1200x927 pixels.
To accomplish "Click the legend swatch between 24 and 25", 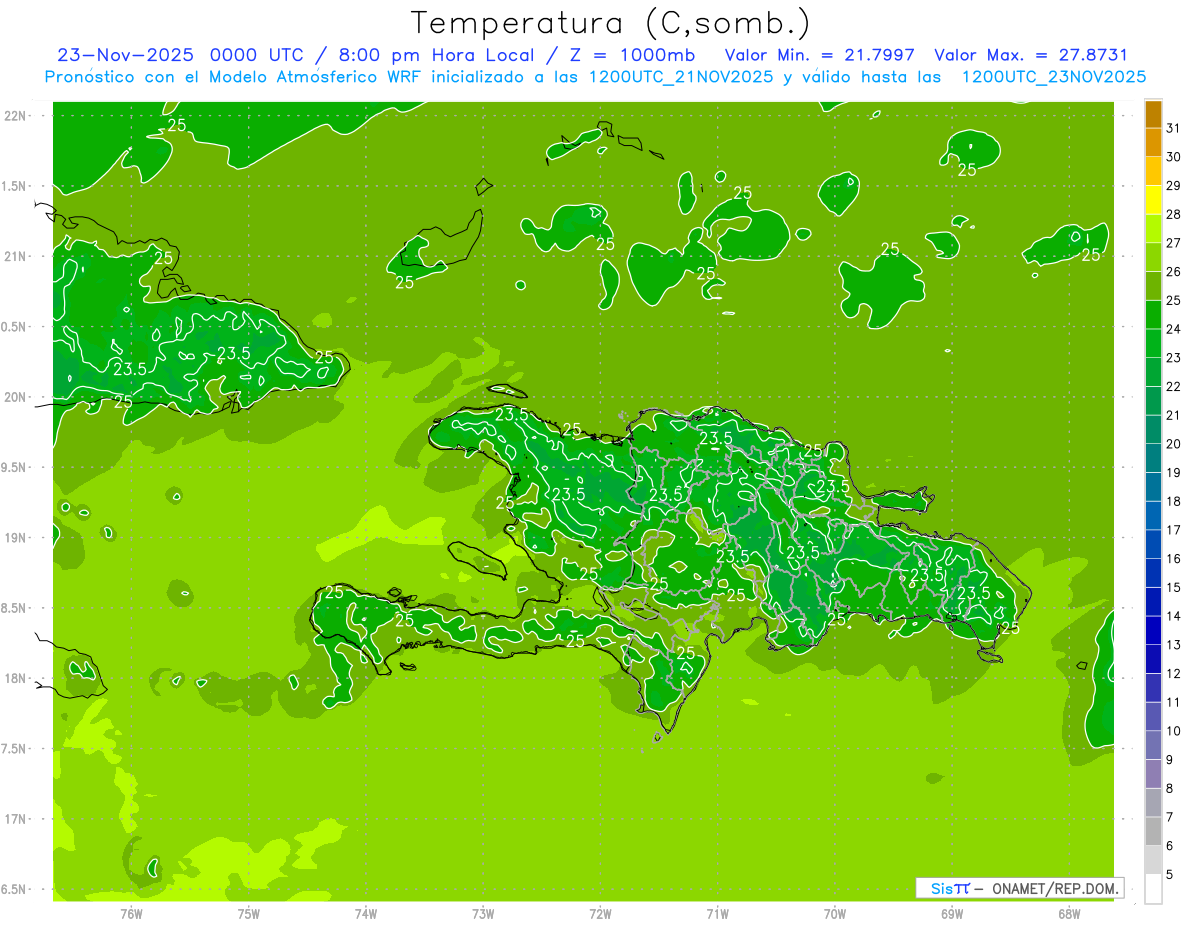I will pyautogui.click(x=1154, y=315).
